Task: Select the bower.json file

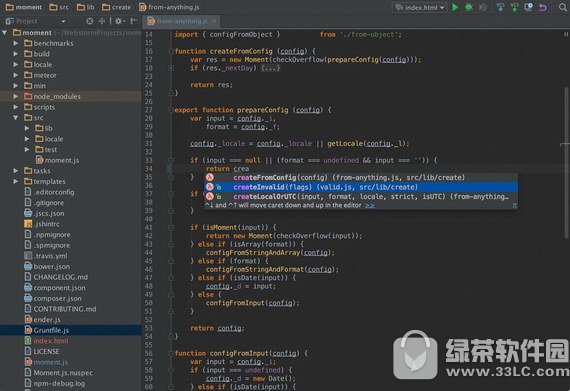Action: point(47,266)
